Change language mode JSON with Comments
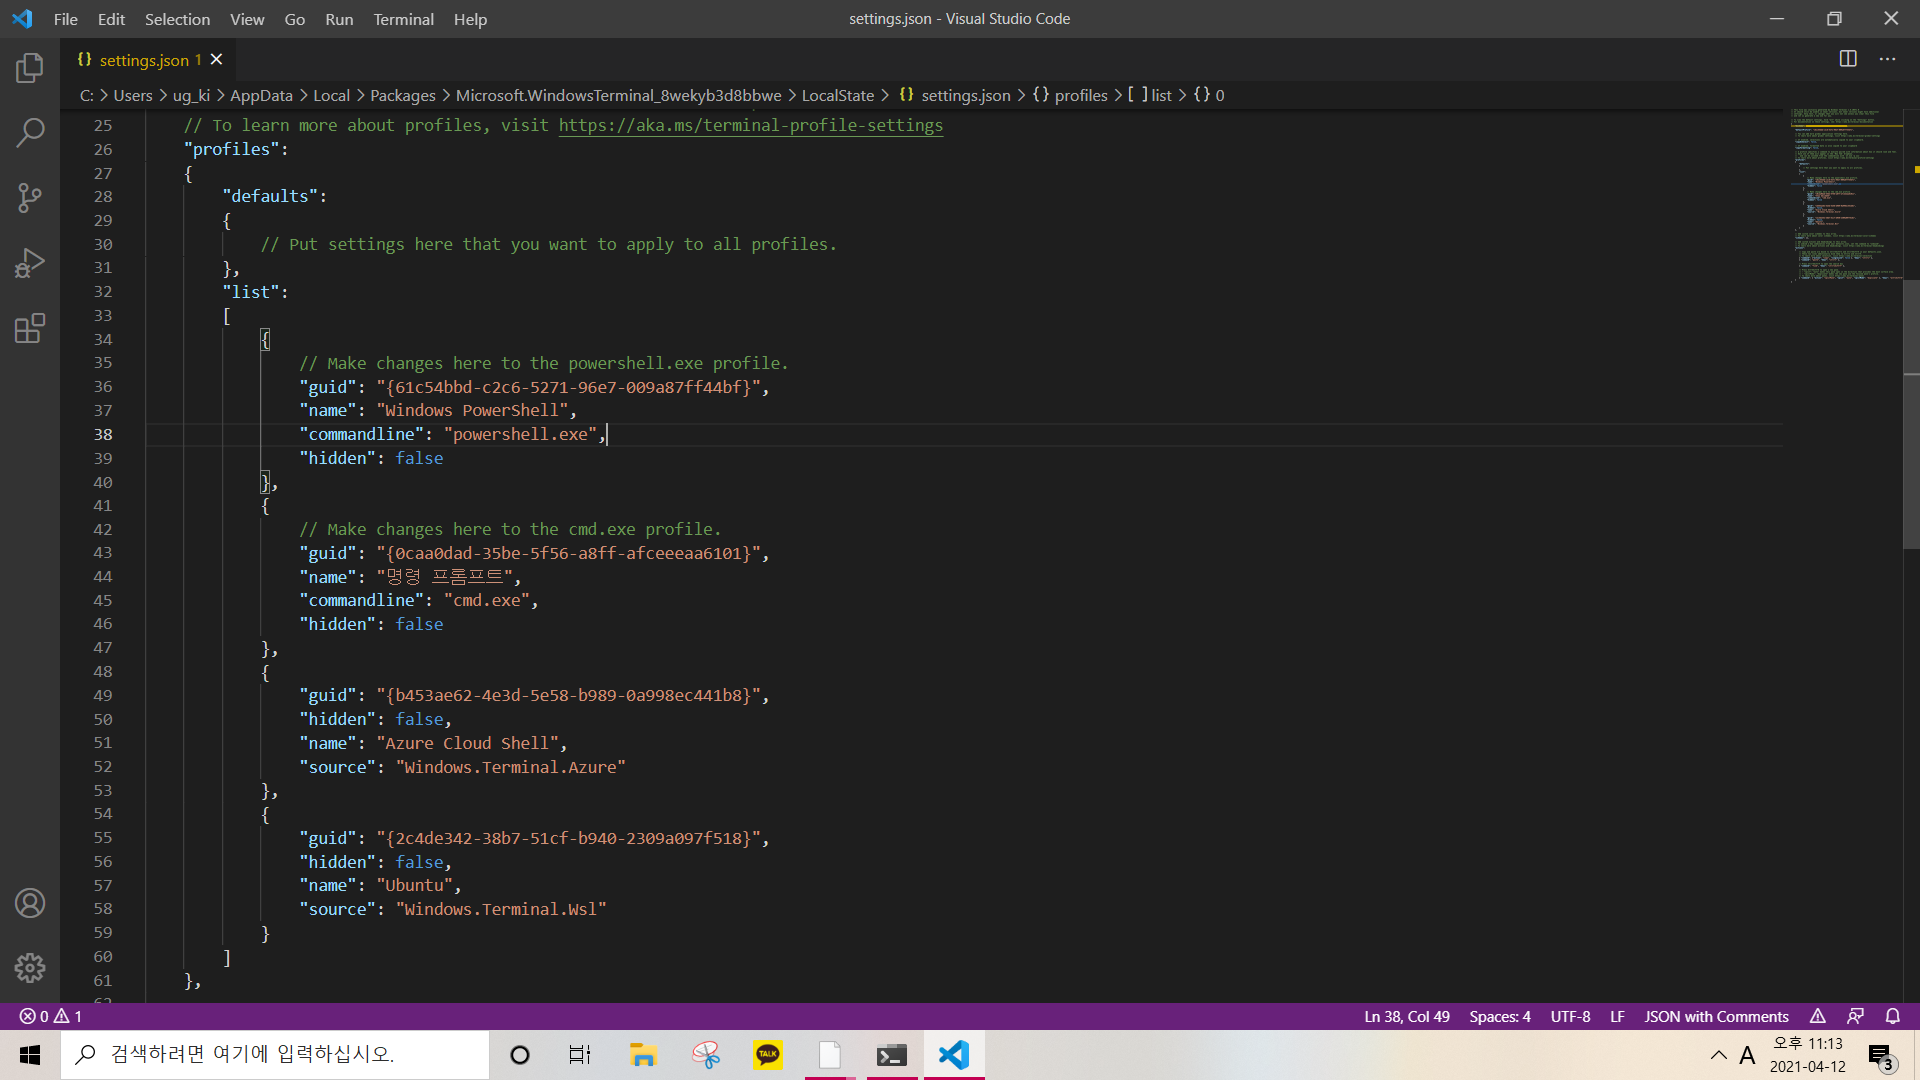 click(x=1716, y=1016)
